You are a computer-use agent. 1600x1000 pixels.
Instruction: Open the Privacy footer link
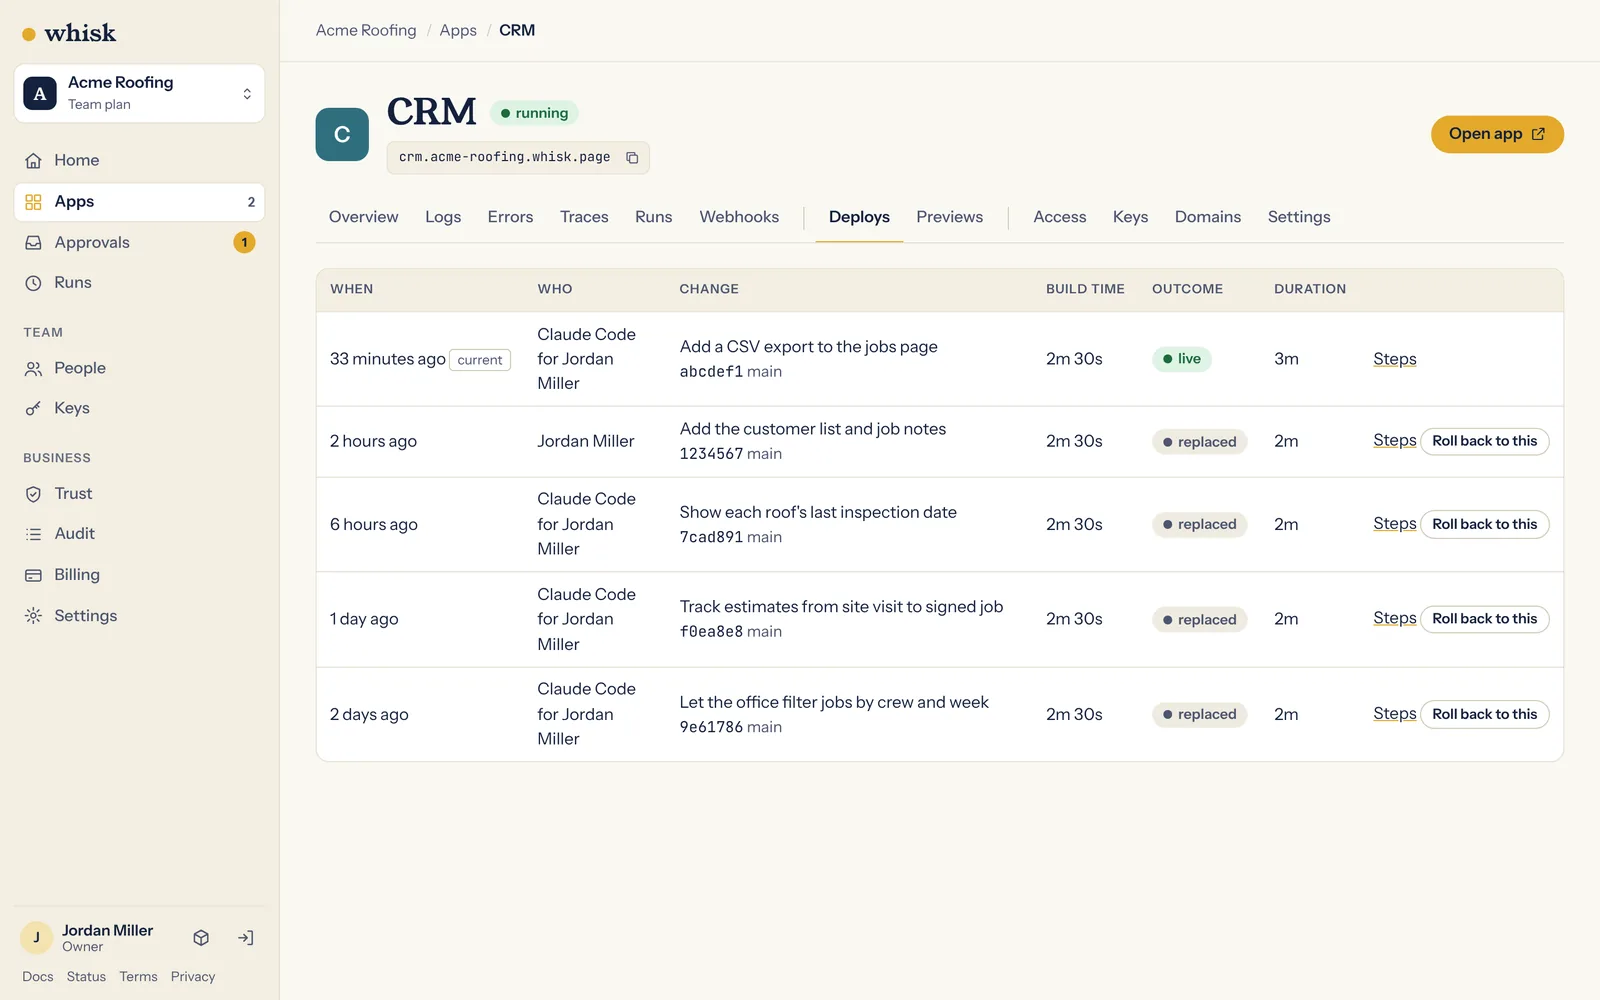click(193, 977)
